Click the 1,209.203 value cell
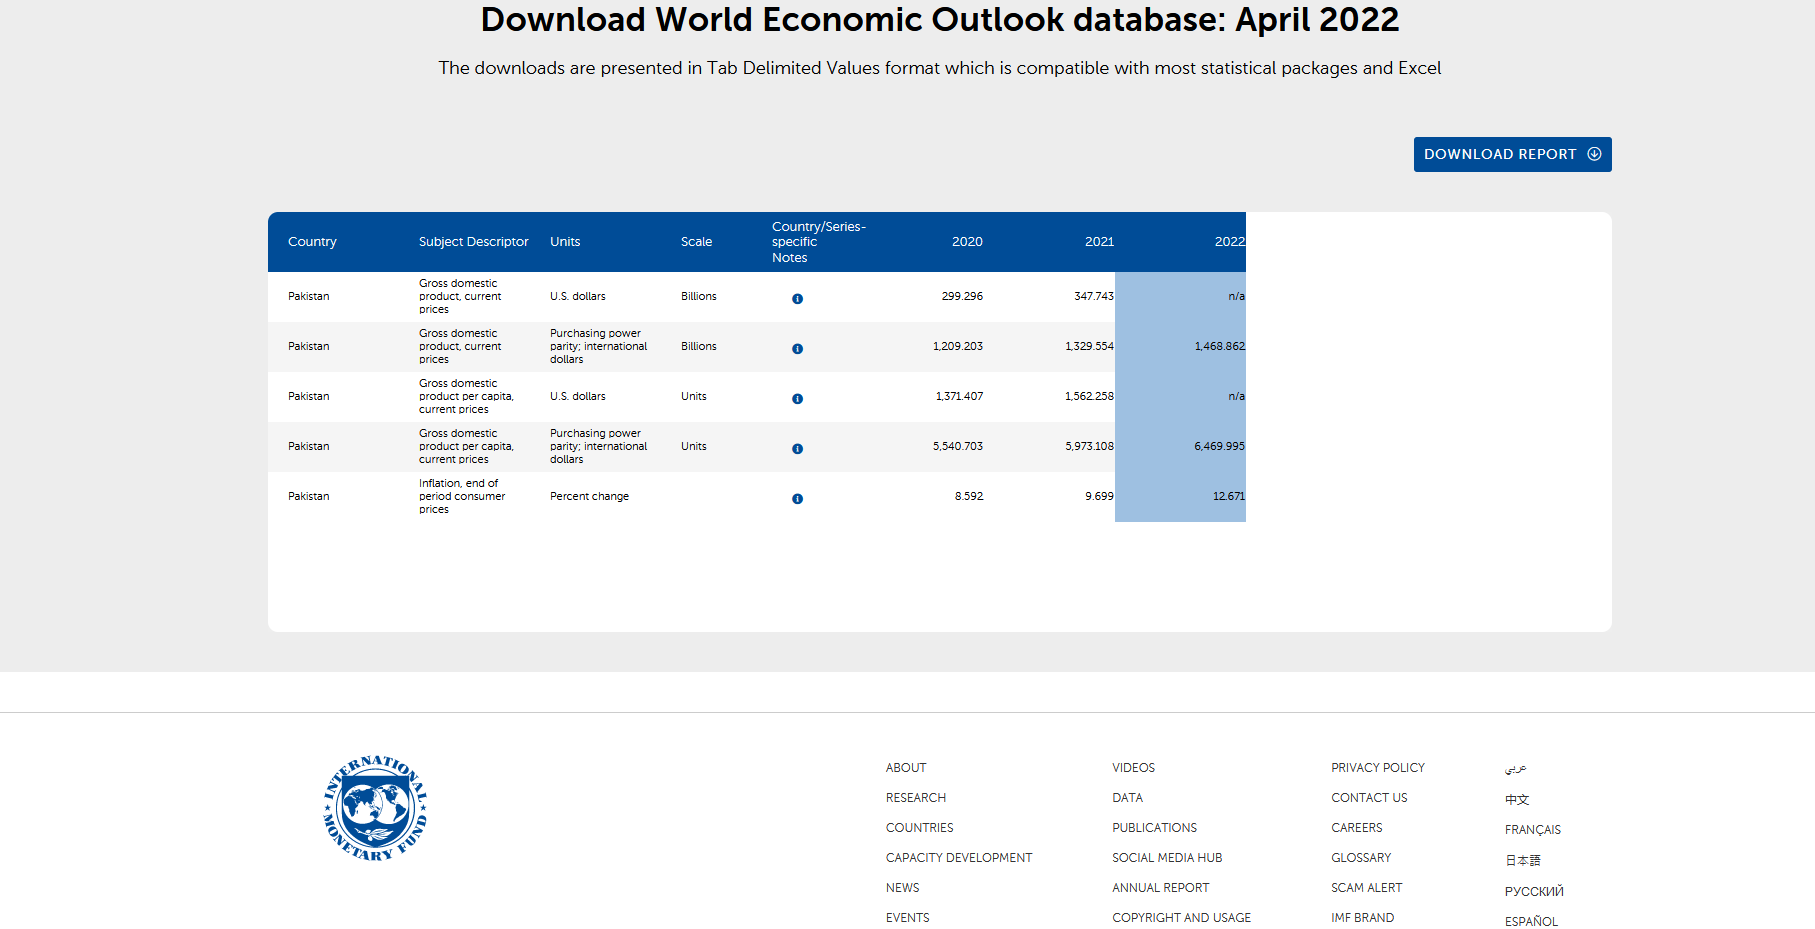1815x929 pixels. [x=958, y=346]
